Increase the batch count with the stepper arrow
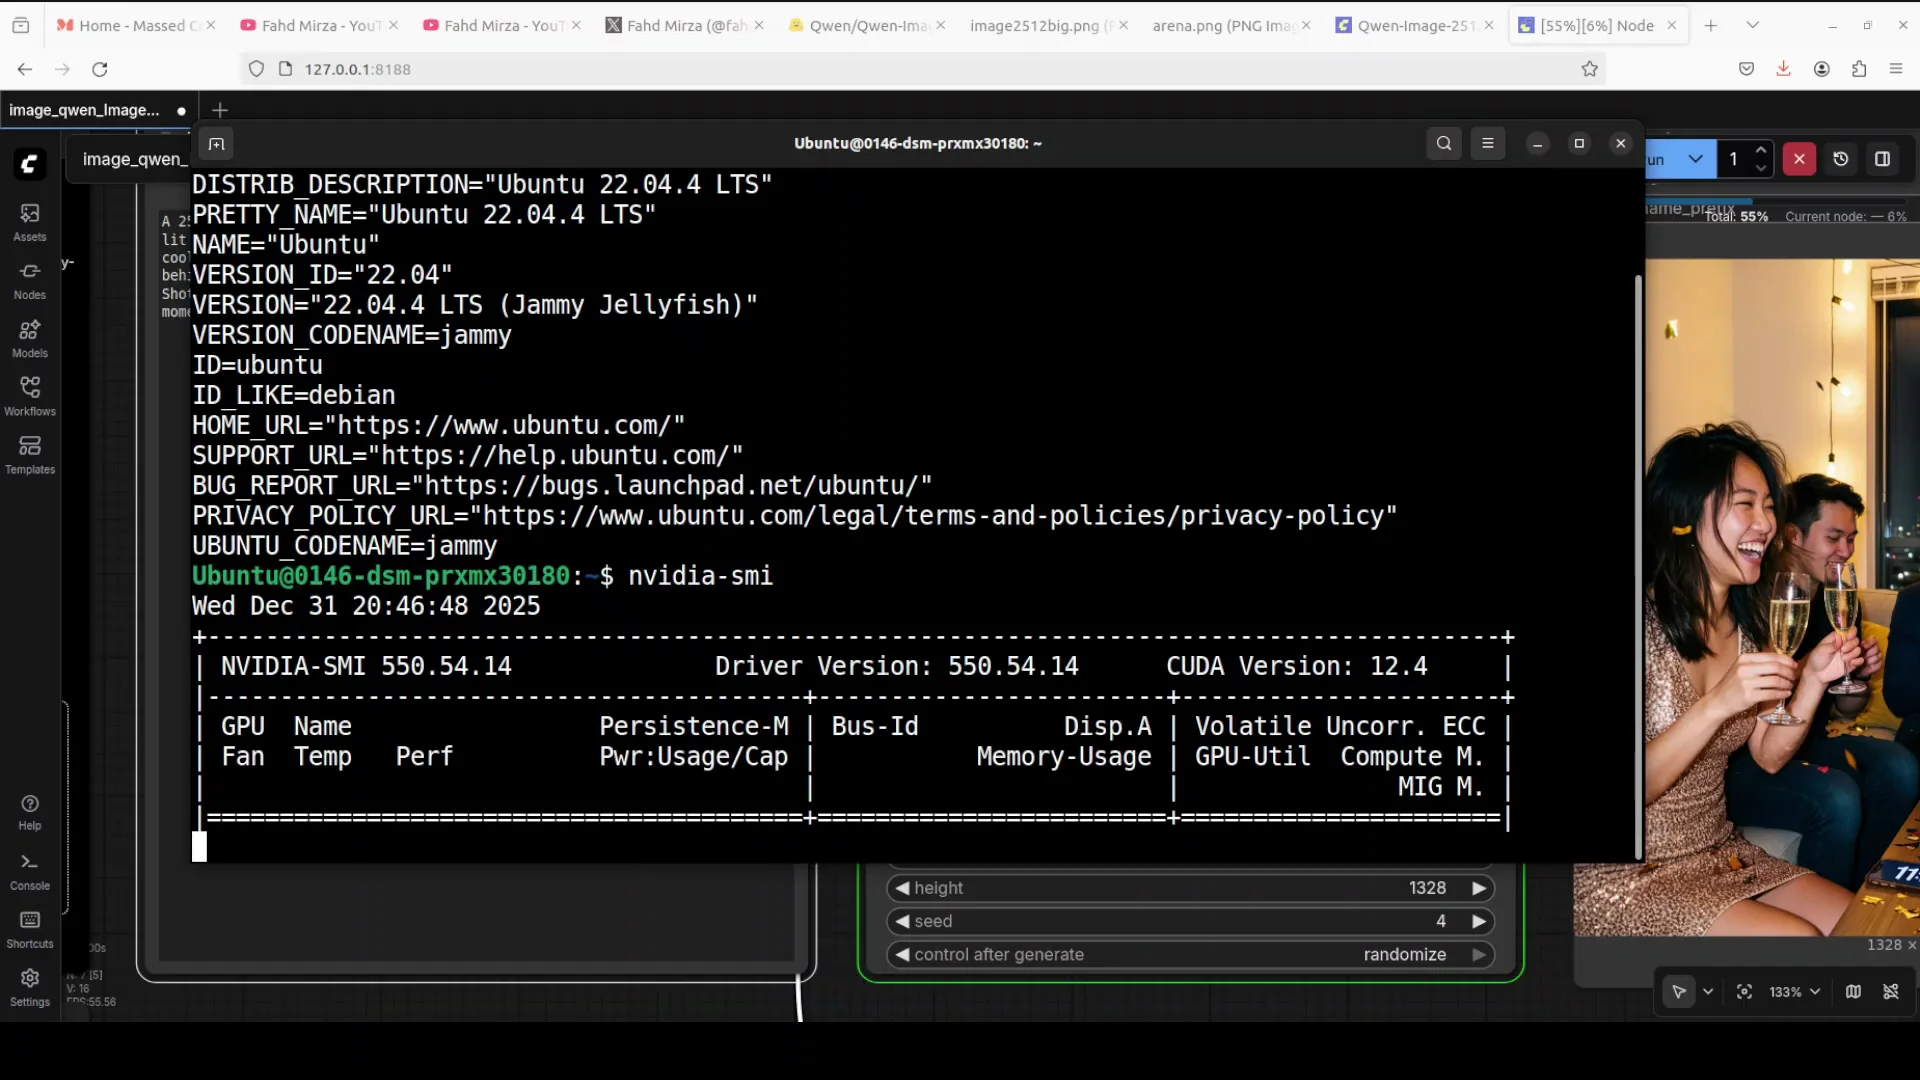 point(1761,152)
